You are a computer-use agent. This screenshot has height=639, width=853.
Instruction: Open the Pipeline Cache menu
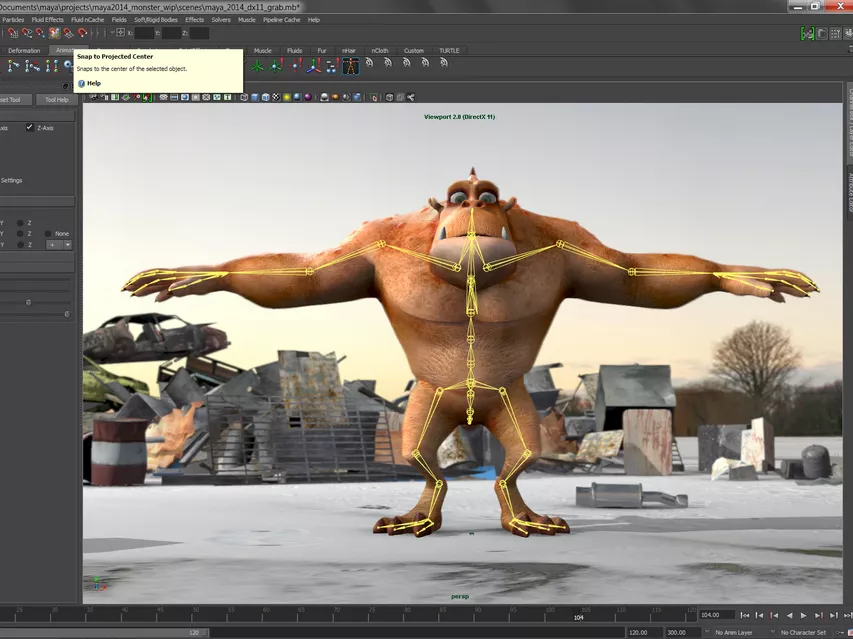pos(281,20)
